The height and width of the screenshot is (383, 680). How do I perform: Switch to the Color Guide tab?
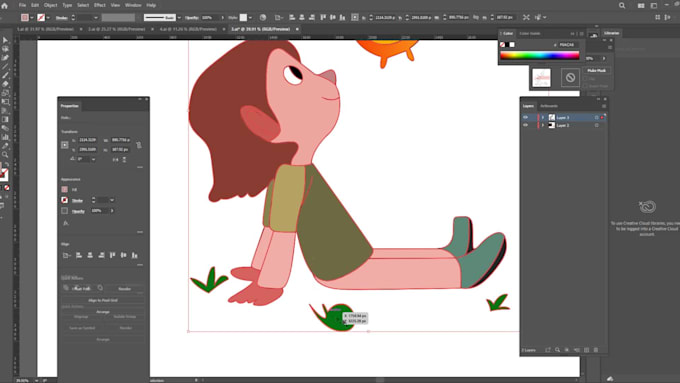[x=530, y=33]
